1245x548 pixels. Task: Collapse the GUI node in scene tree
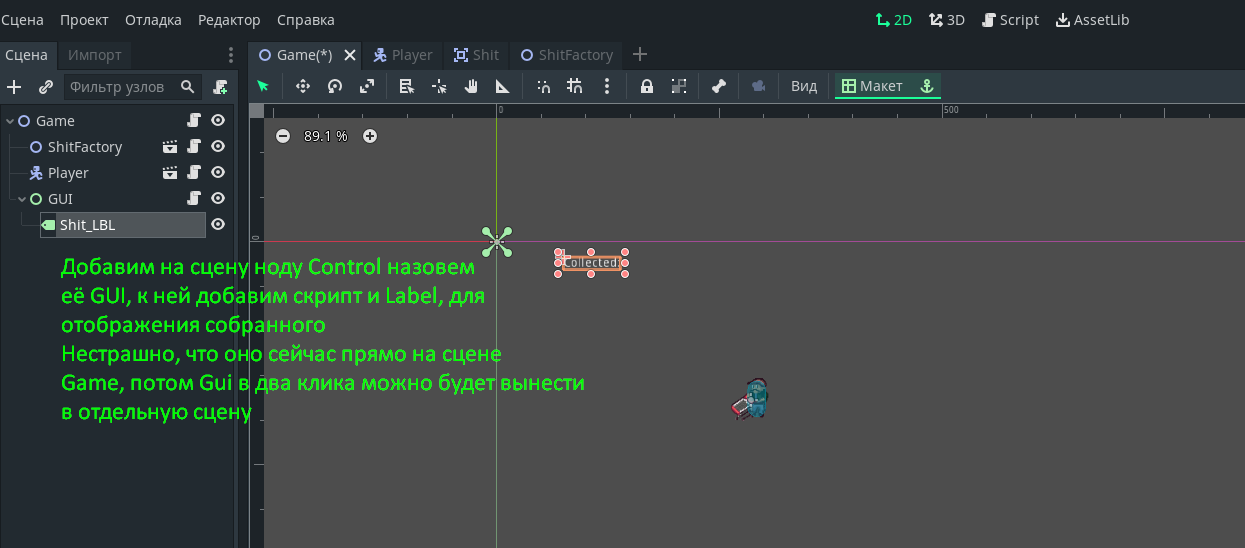22,199
